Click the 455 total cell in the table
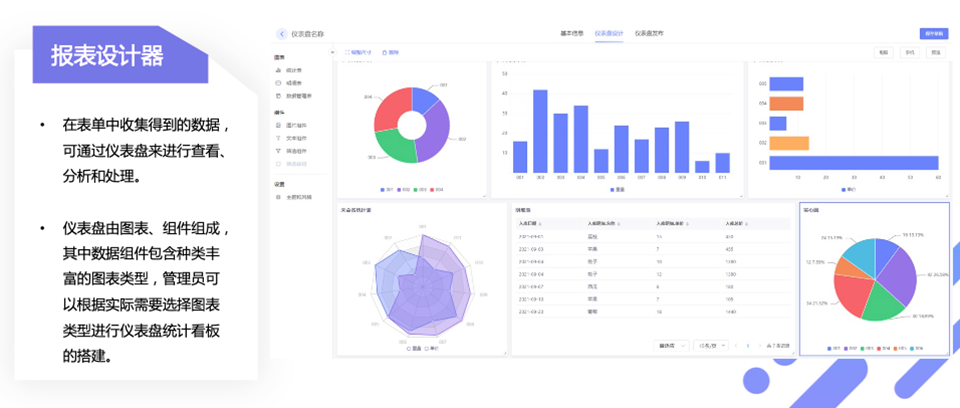 point(729,249)
